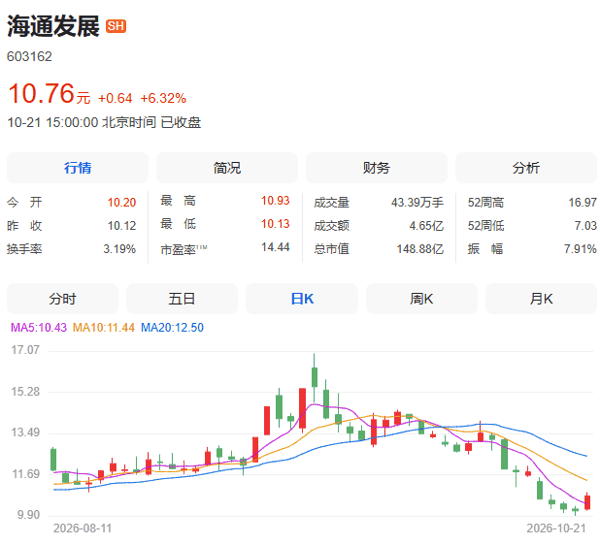Click the highest green candlestick at the peak
The width and height of the screenshot is (600, 544).
[315, 377]
